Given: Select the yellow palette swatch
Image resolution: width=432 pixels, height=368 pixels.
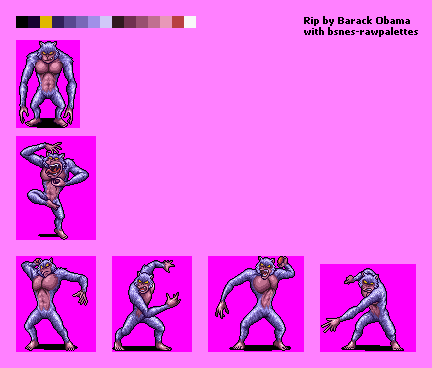Looking at the screenshot, I should [46, 22].
